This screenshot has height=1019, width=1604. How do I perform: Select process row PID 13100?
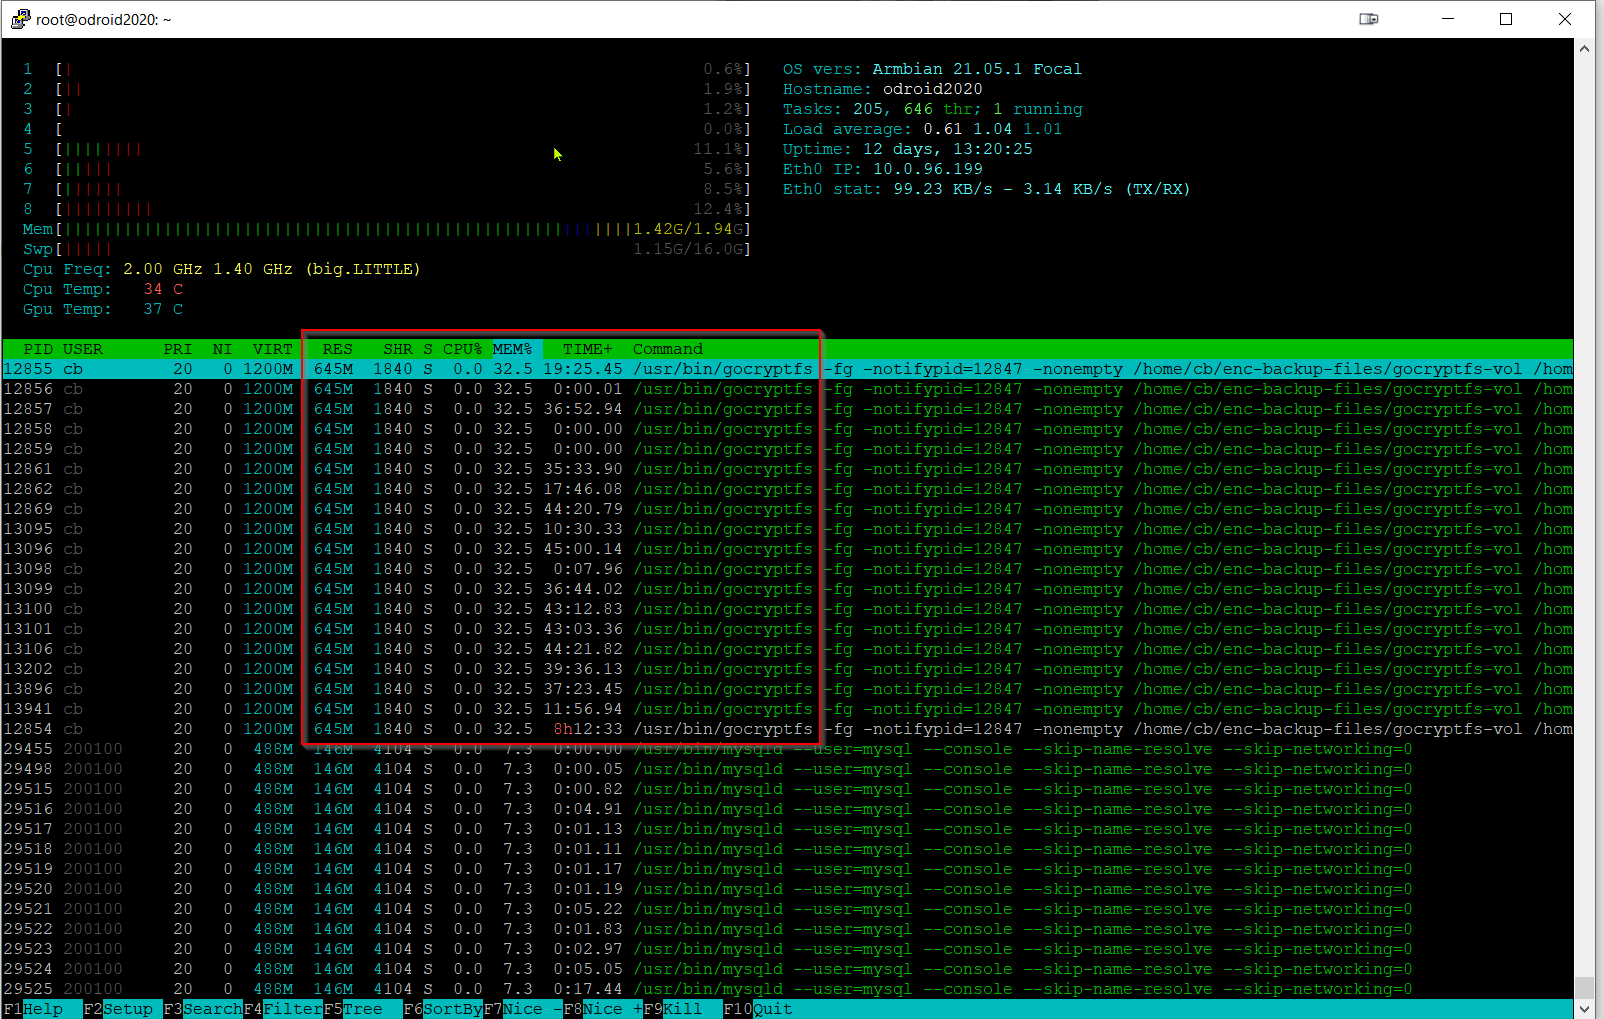pos(788,609)
